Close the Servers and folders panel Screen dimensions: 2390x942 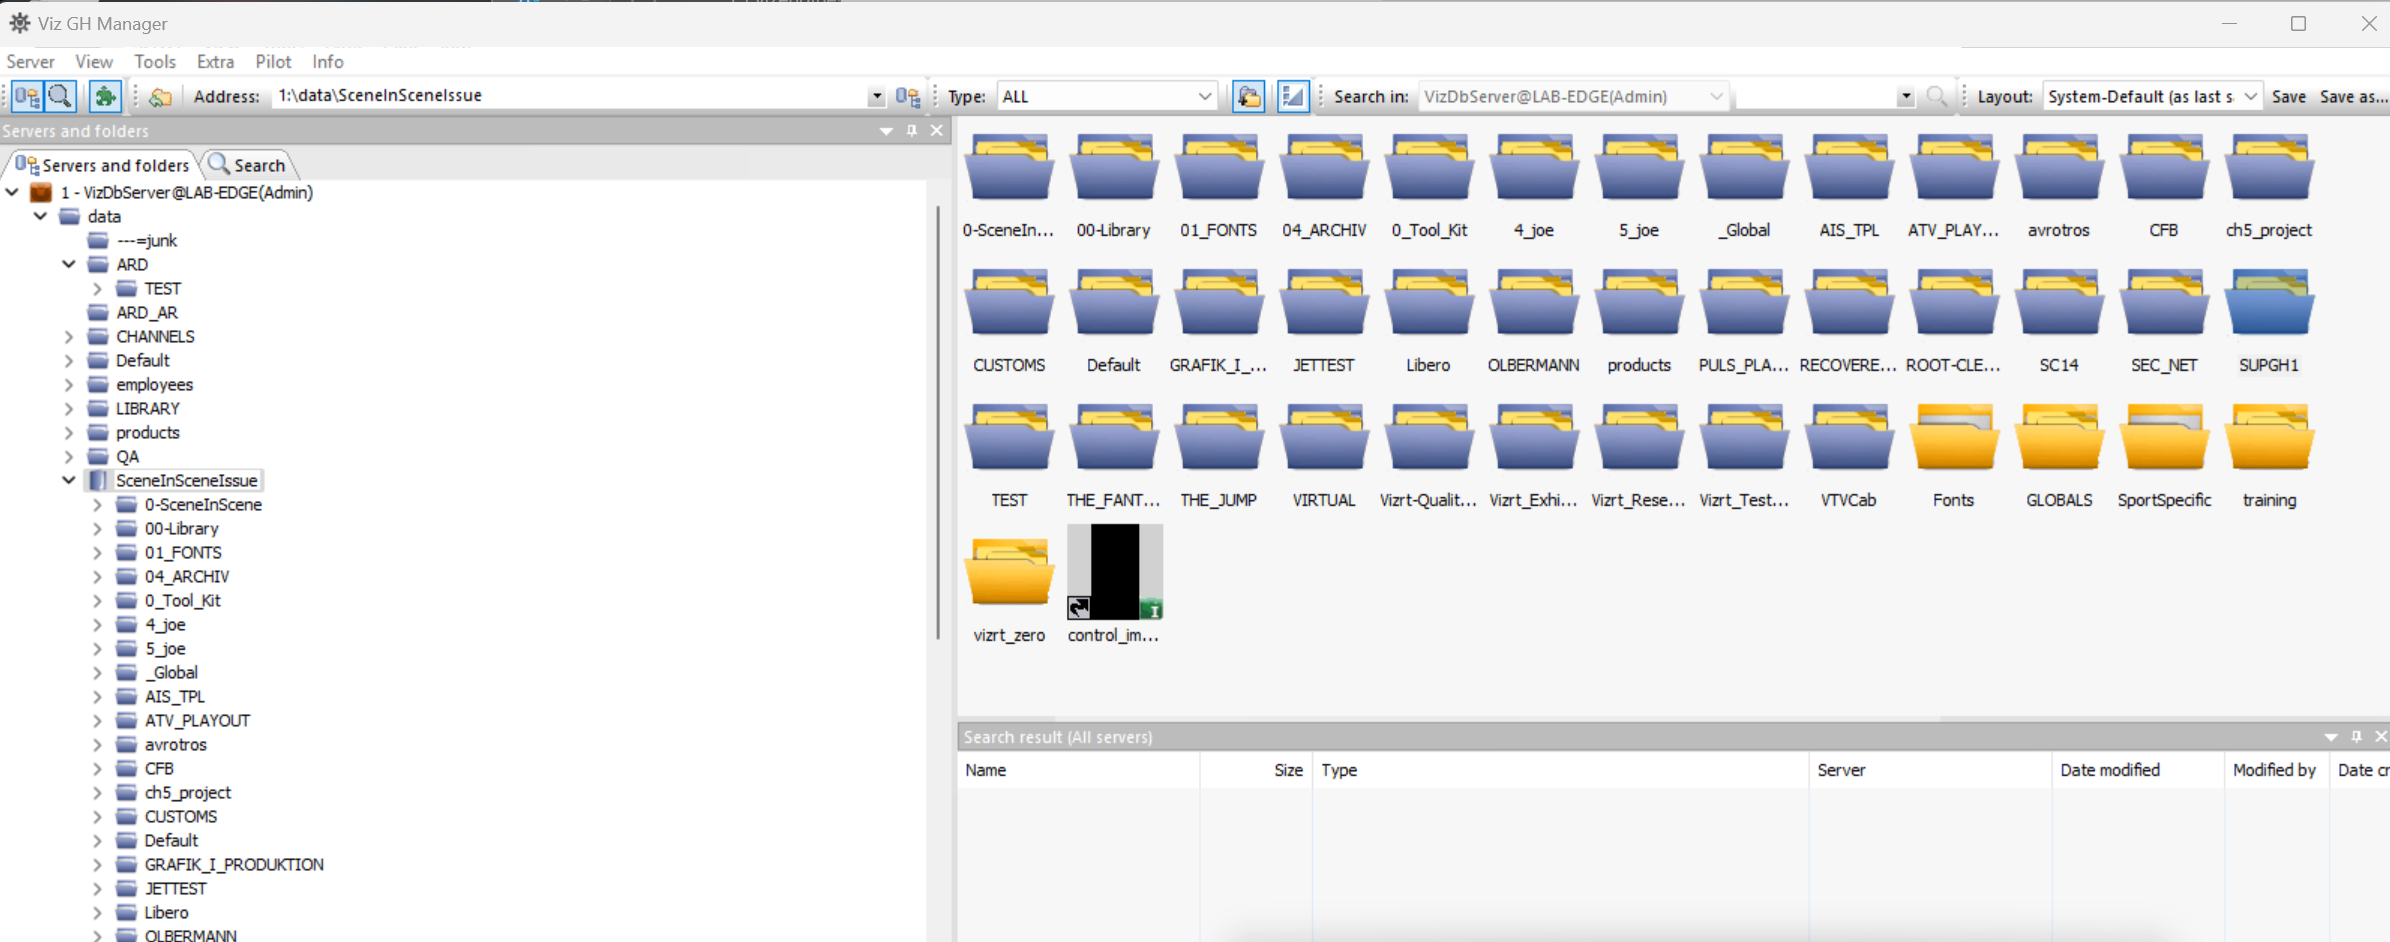pos(937,131)
